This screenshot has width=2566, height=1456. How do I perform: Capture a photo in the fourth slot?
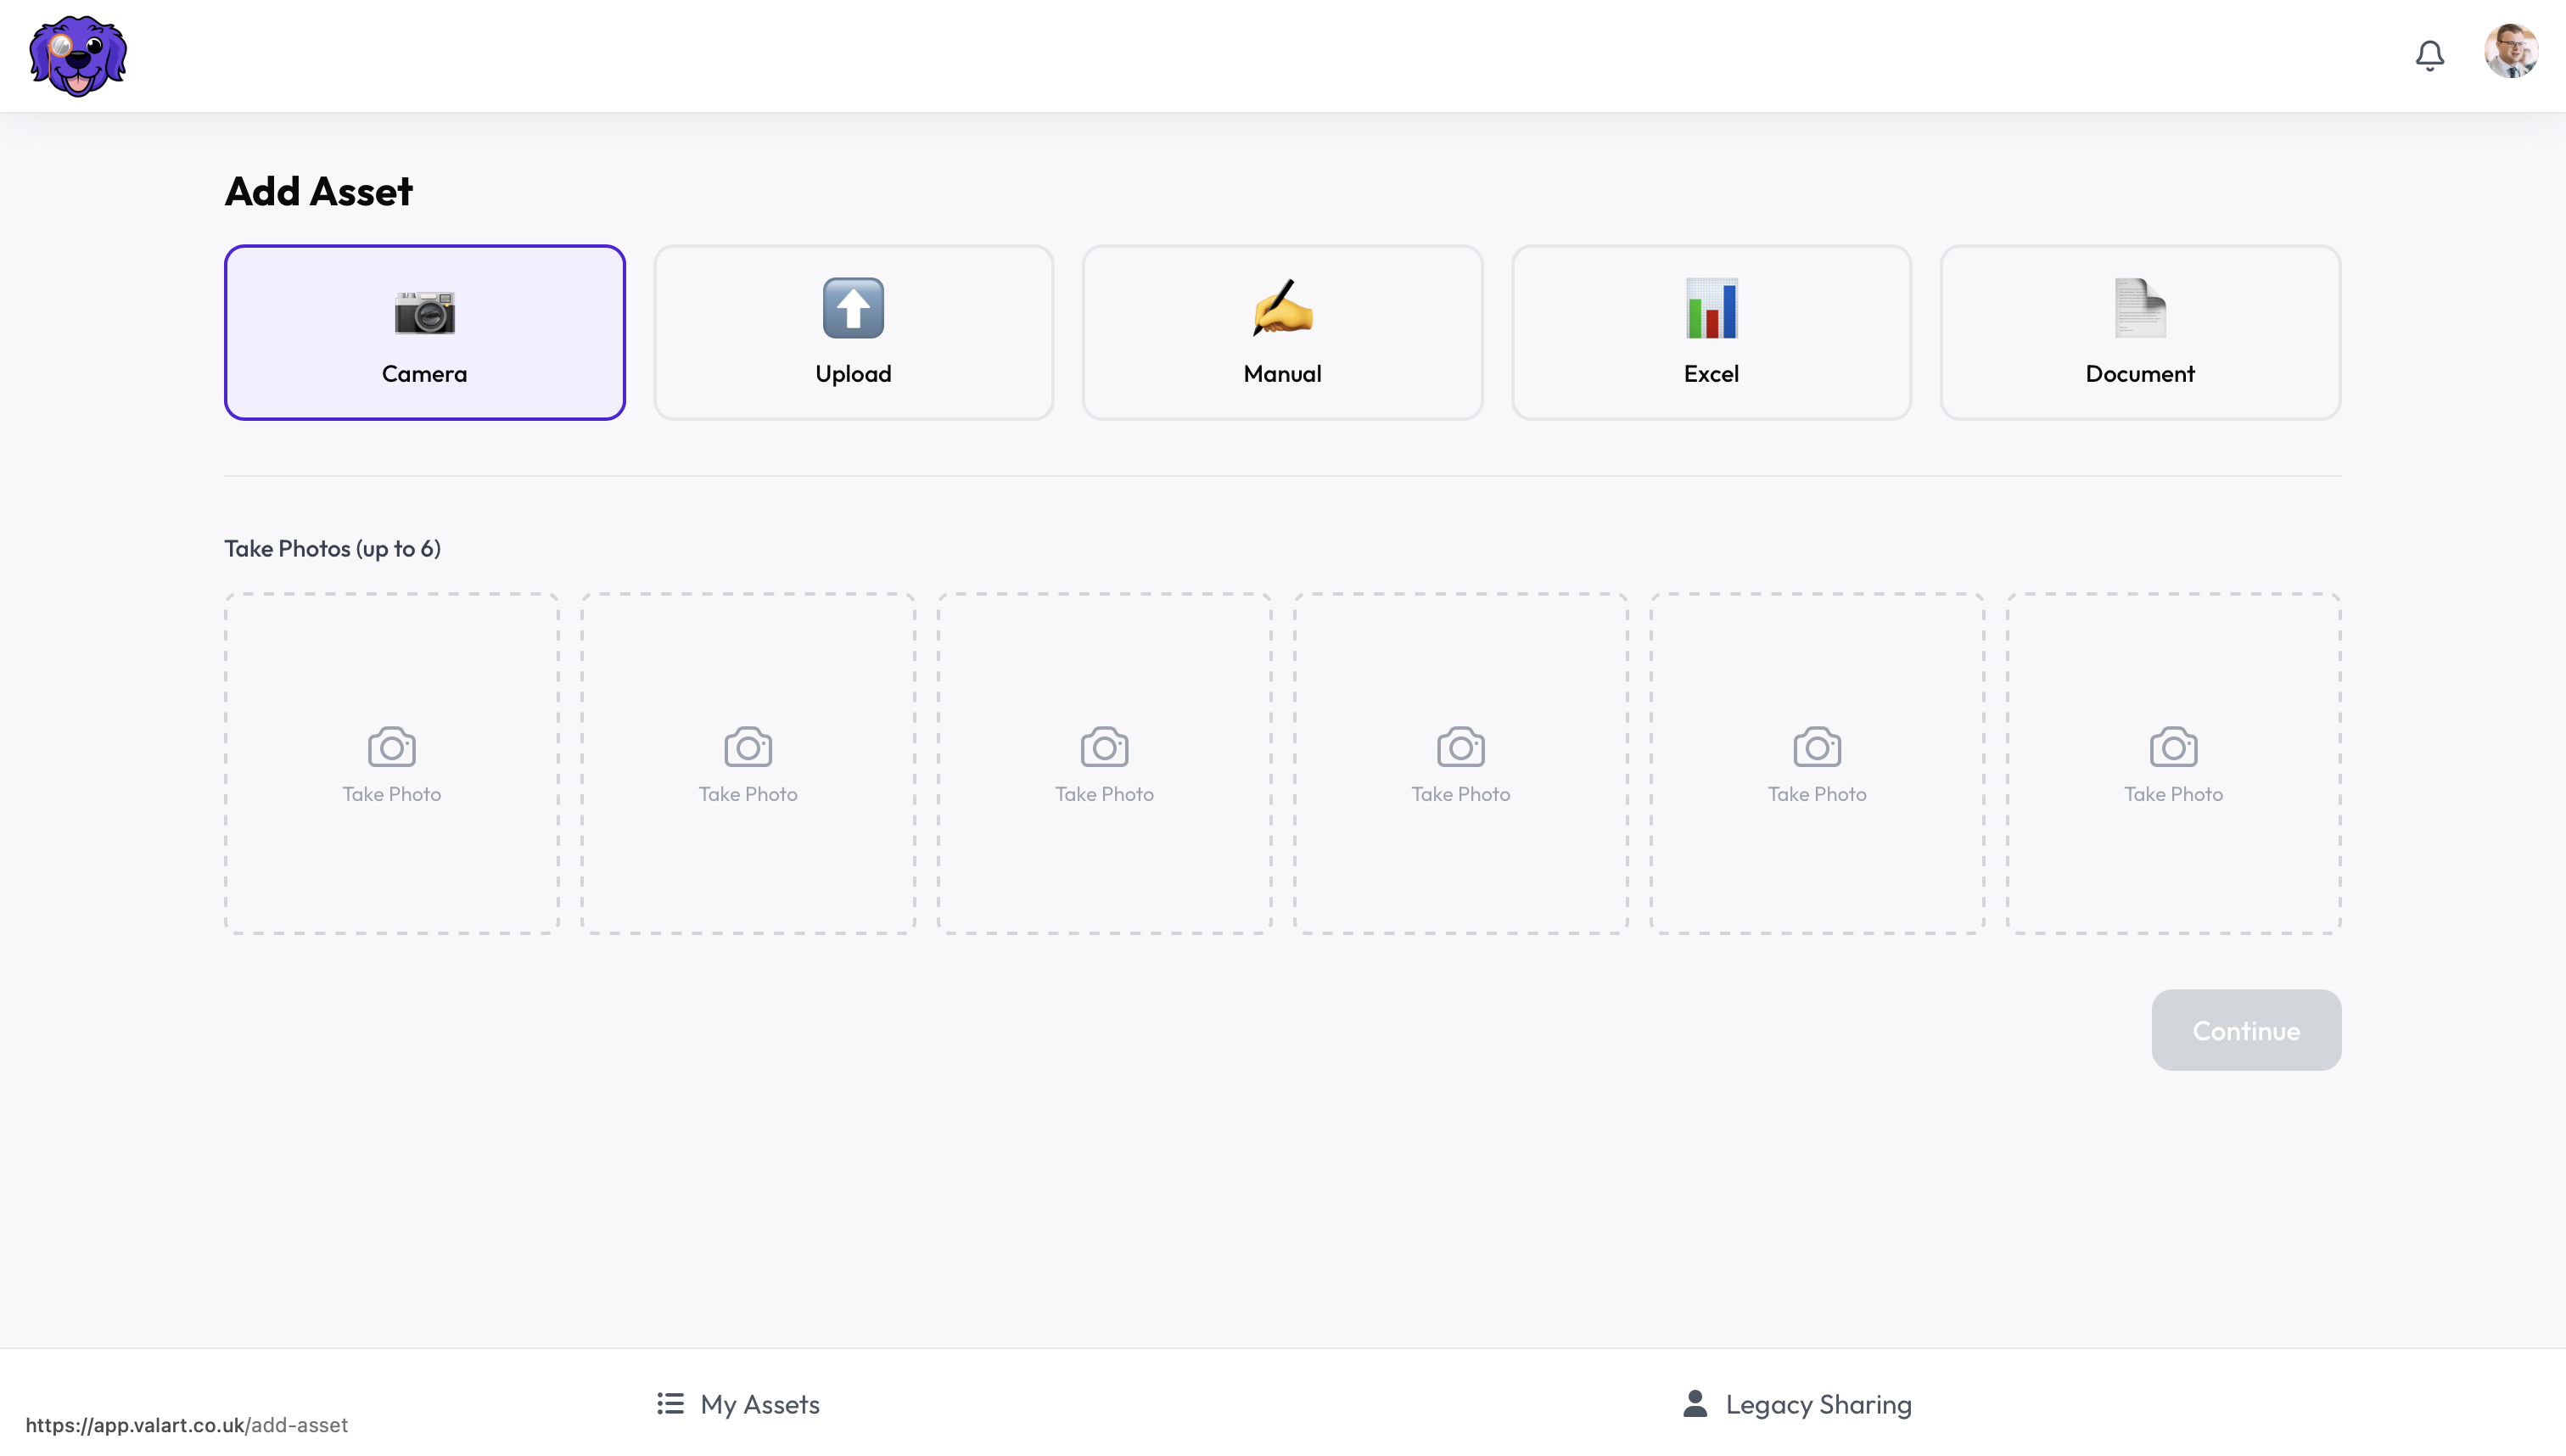(1460, 762)
